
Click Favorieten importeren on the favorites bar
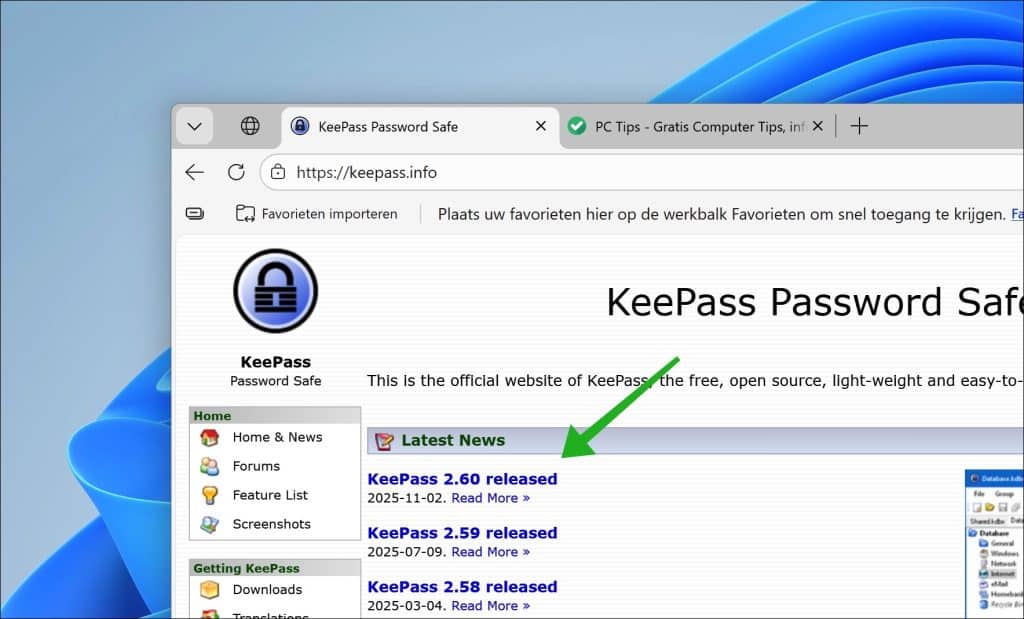click(318, 213)
